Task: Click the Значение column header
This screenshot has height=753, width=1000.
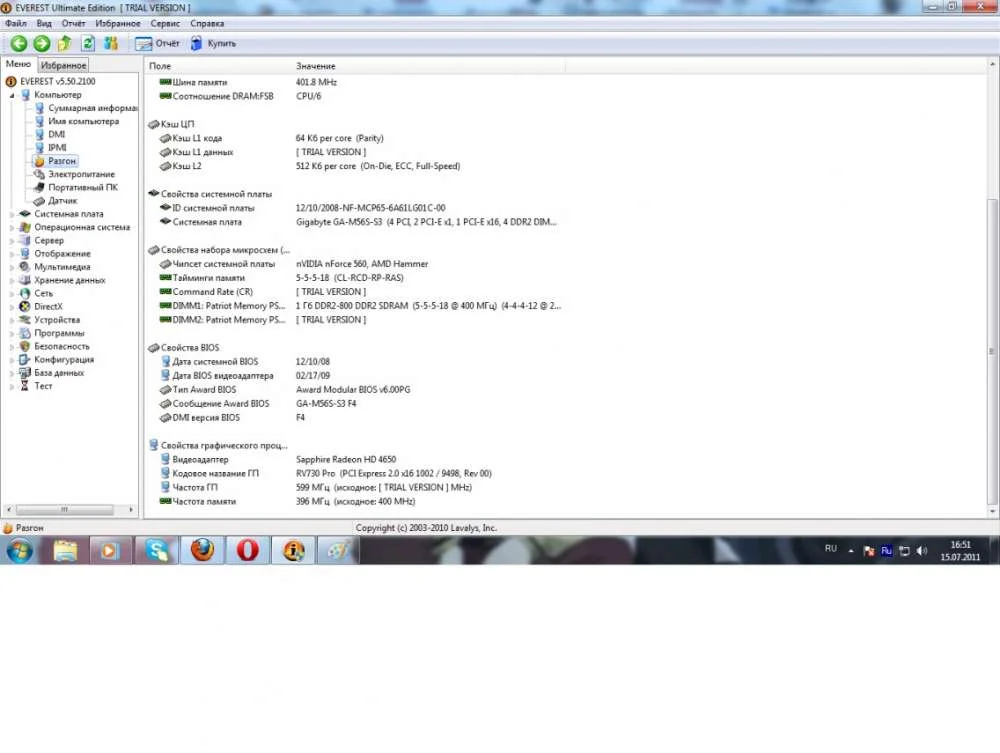Action: coord(427,66)
